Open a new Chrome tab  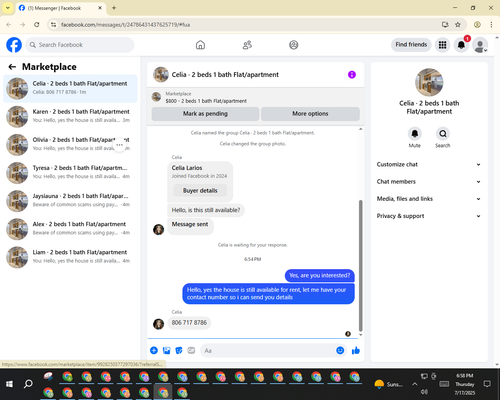click(x=114, y=8)
